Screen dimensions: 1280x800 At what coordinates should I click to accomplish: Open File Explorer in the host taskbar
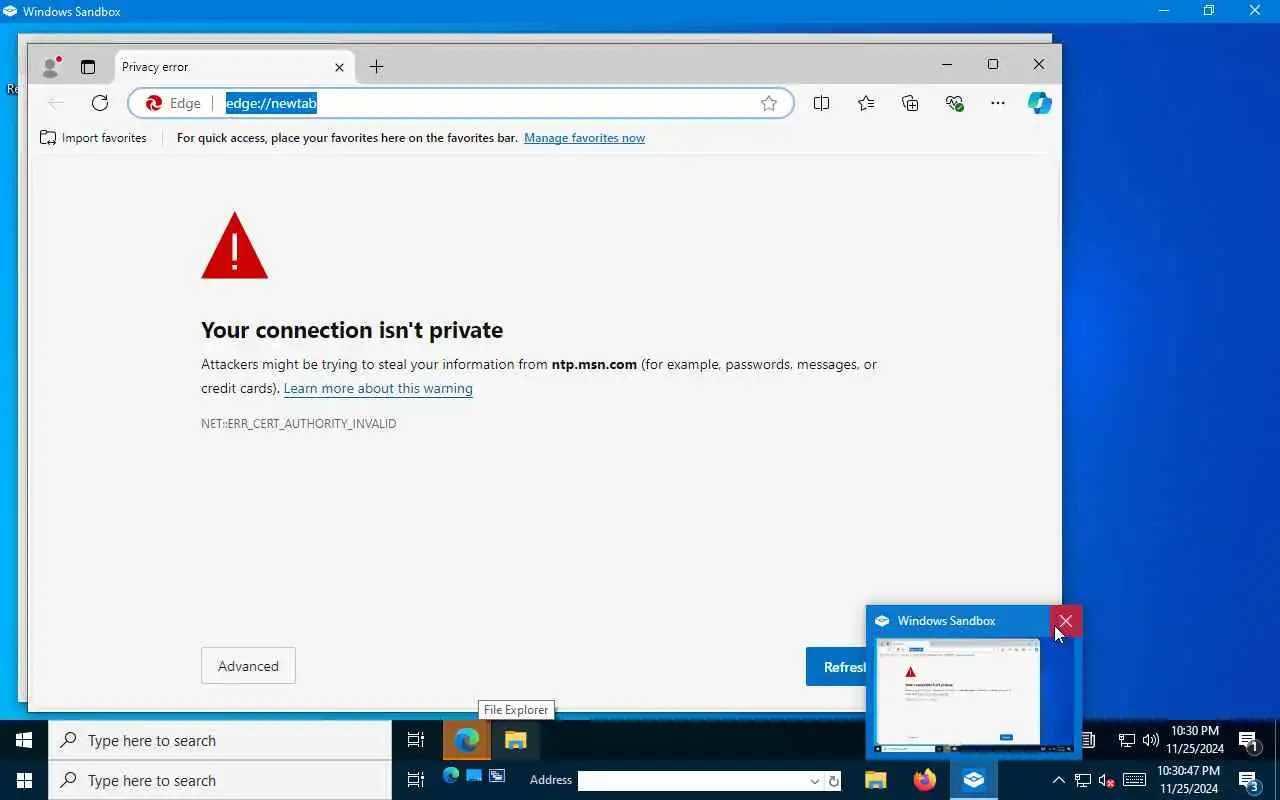(x=876, y=780)
